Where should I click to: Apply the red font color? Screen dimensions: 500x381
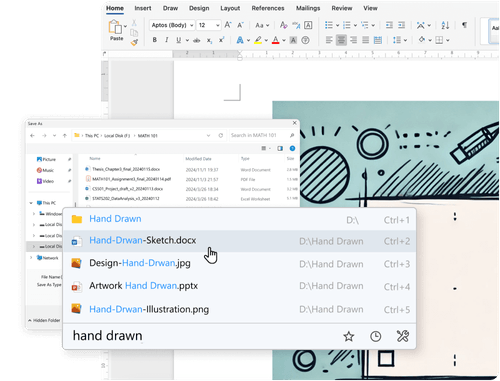coord(275,40)
